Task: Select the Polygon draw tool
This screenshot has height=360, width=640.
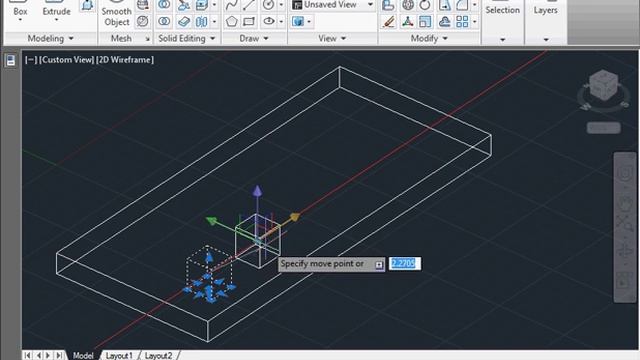Action: [232, 21]
